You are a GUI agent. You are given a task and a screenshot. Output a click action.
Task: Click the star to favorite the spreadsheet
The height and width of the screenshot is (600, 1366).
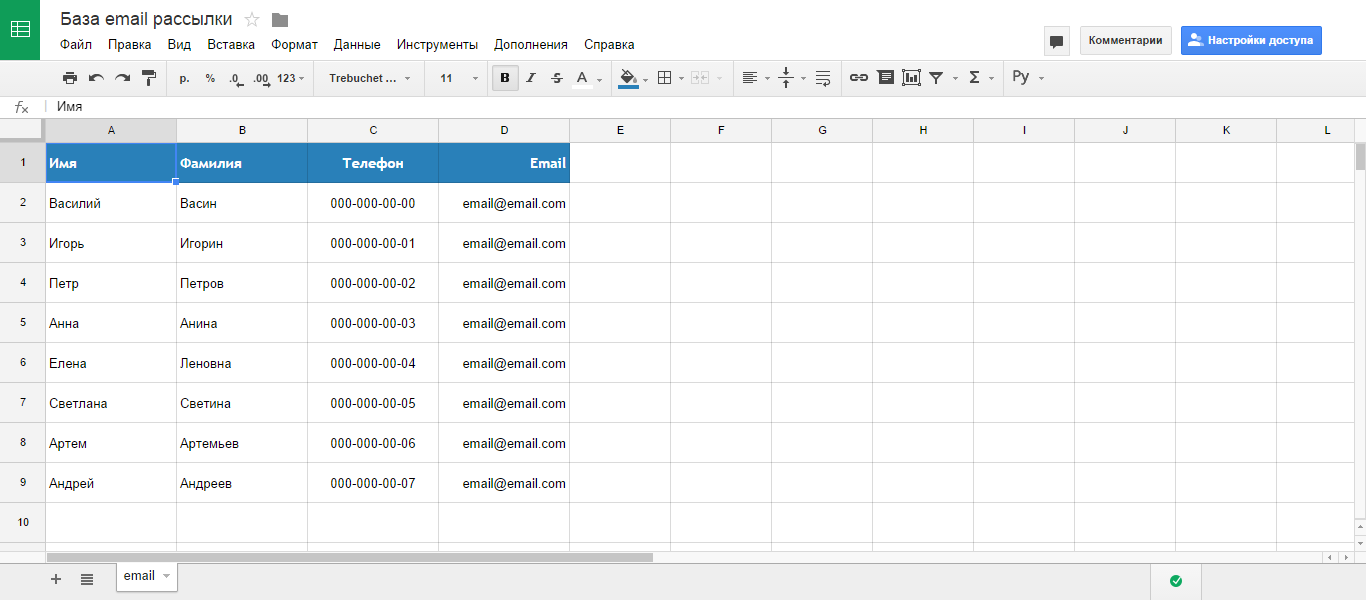253,18
